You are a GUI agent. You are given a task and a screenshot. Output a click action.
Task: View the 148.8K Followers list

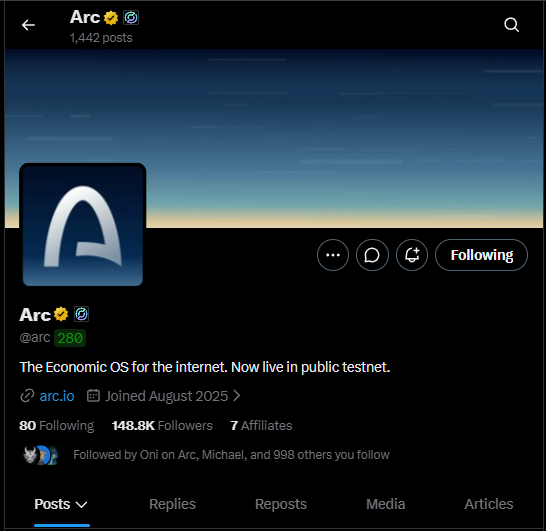point(162,425)
